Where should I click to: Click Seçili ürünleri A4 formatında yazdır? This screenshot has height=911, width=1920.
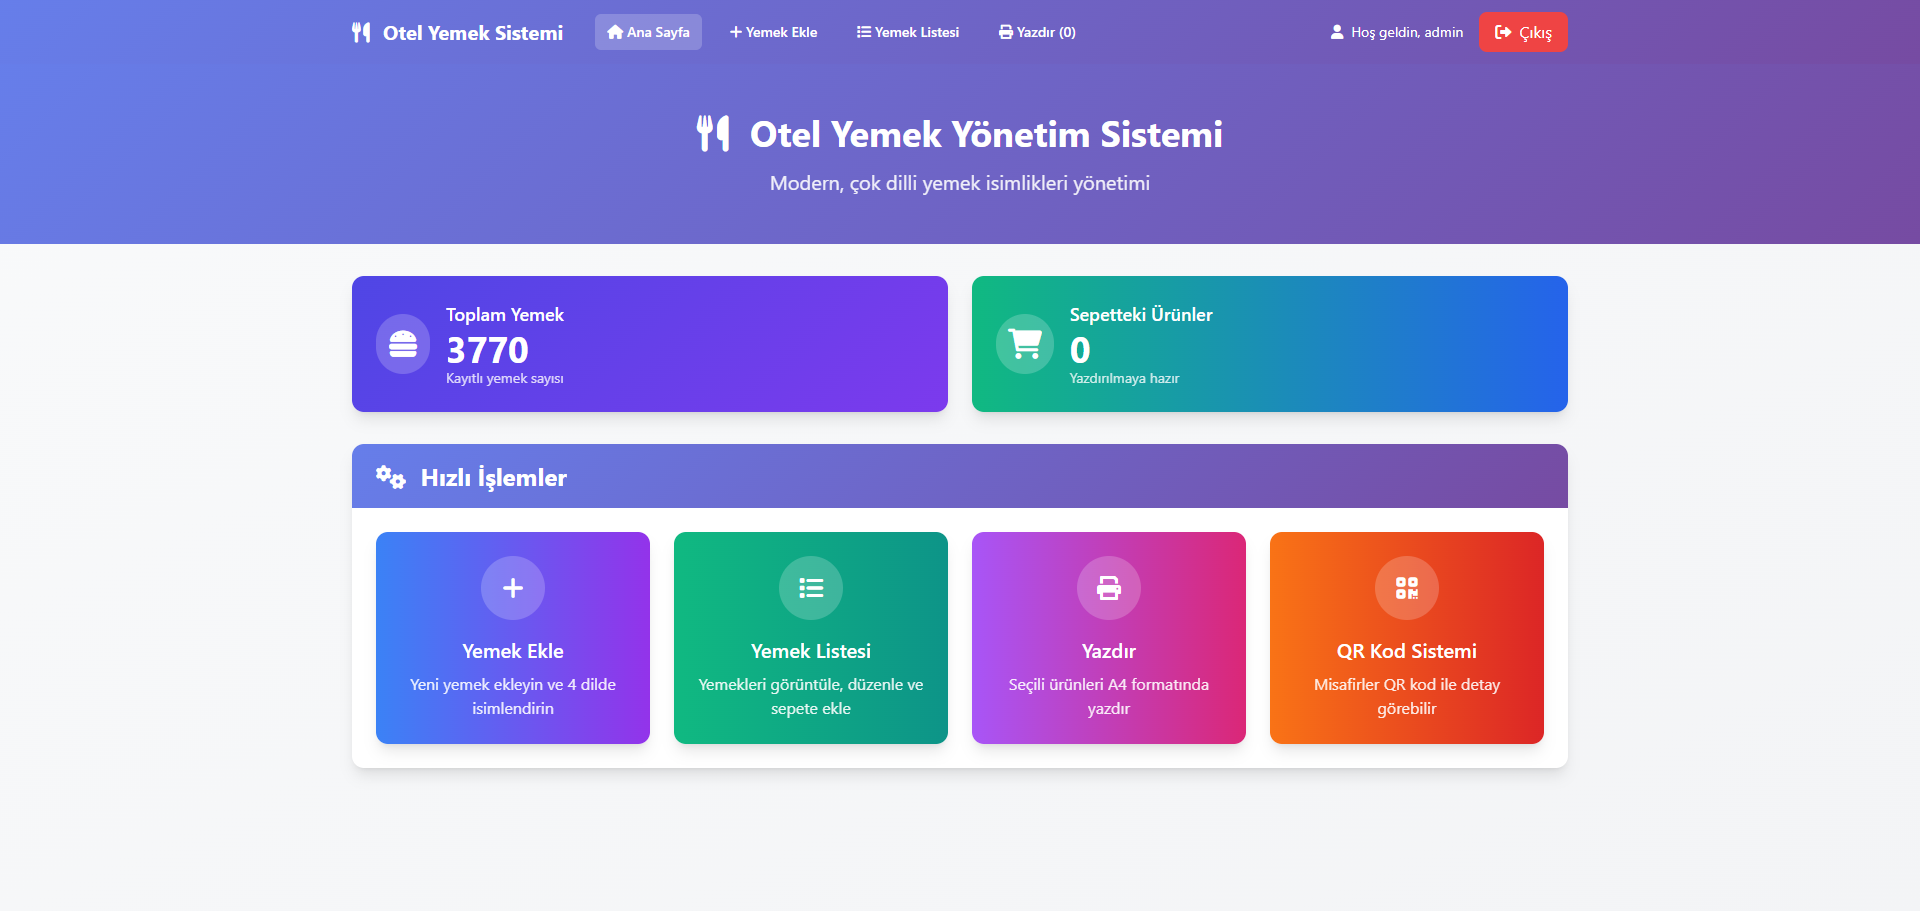(1109, 696)
